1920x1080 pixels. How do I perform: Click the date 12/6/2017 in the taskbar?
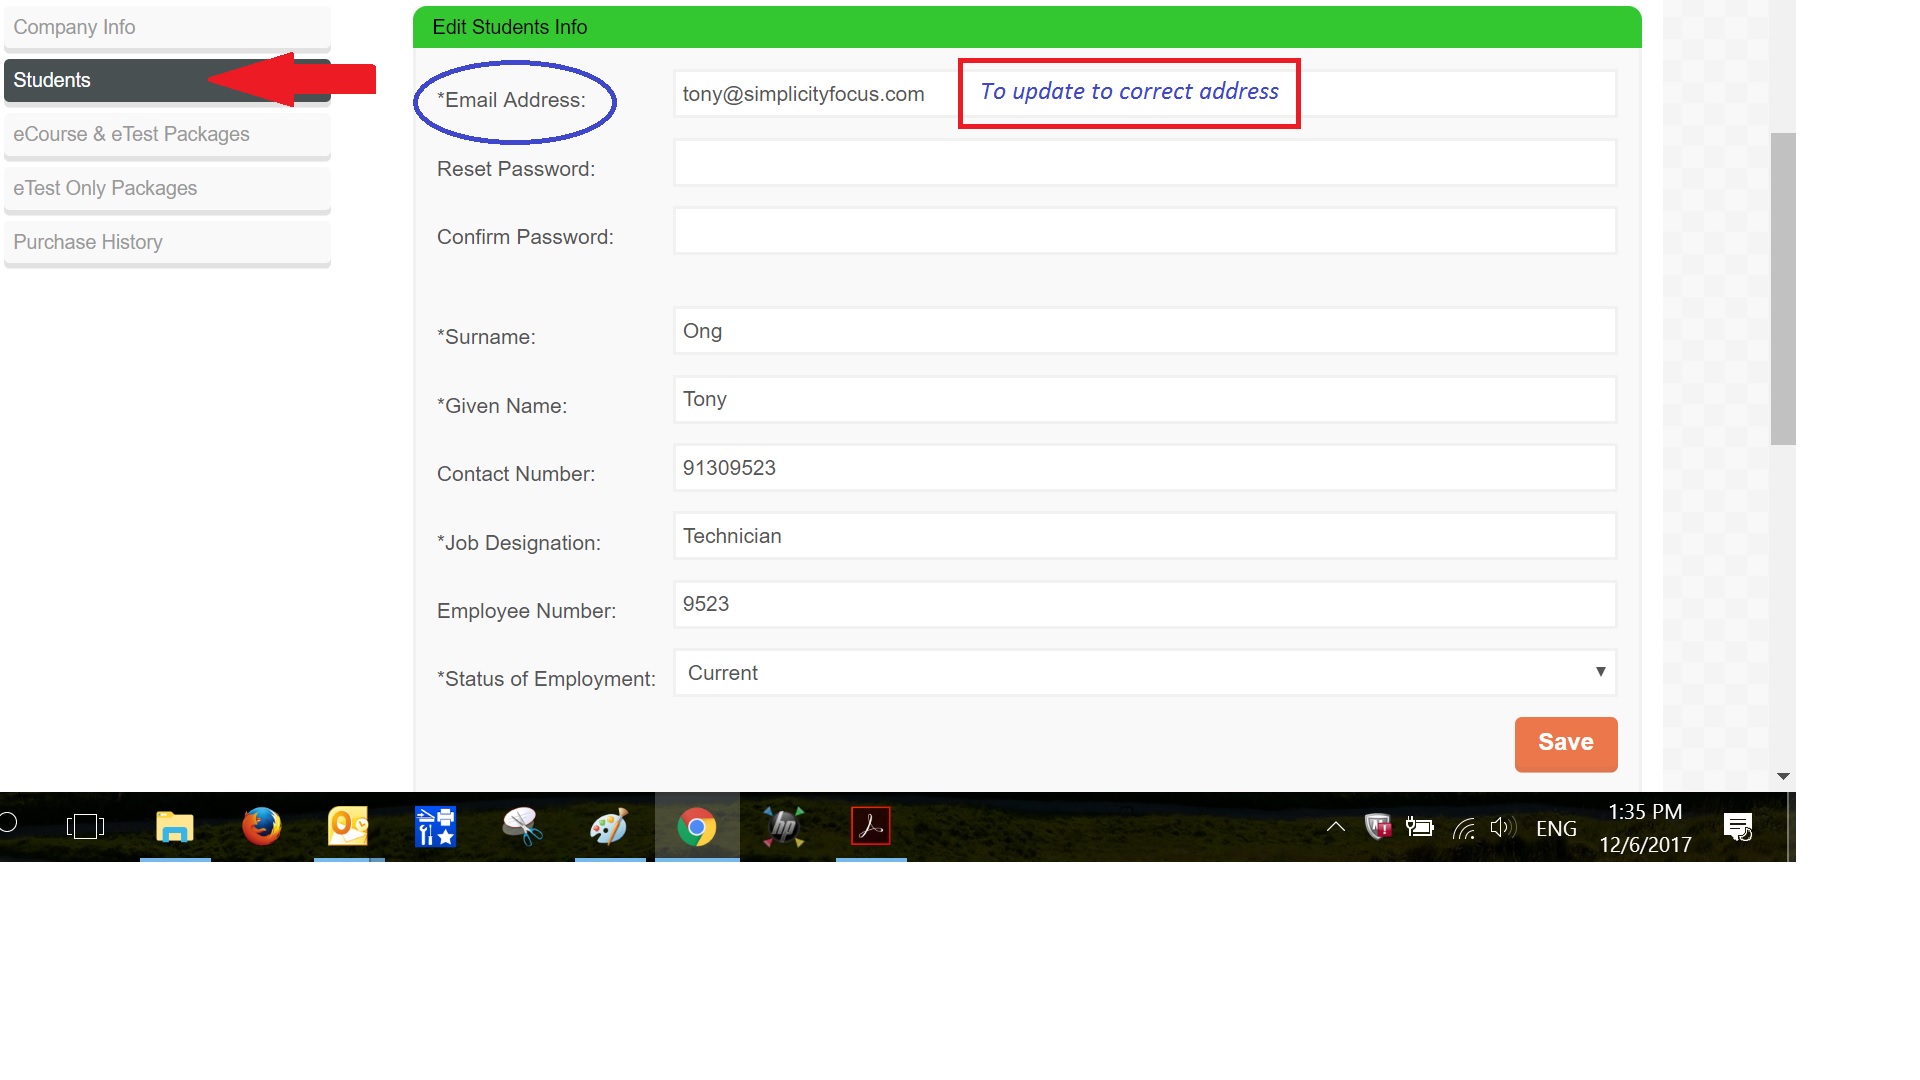point(1645,845)
